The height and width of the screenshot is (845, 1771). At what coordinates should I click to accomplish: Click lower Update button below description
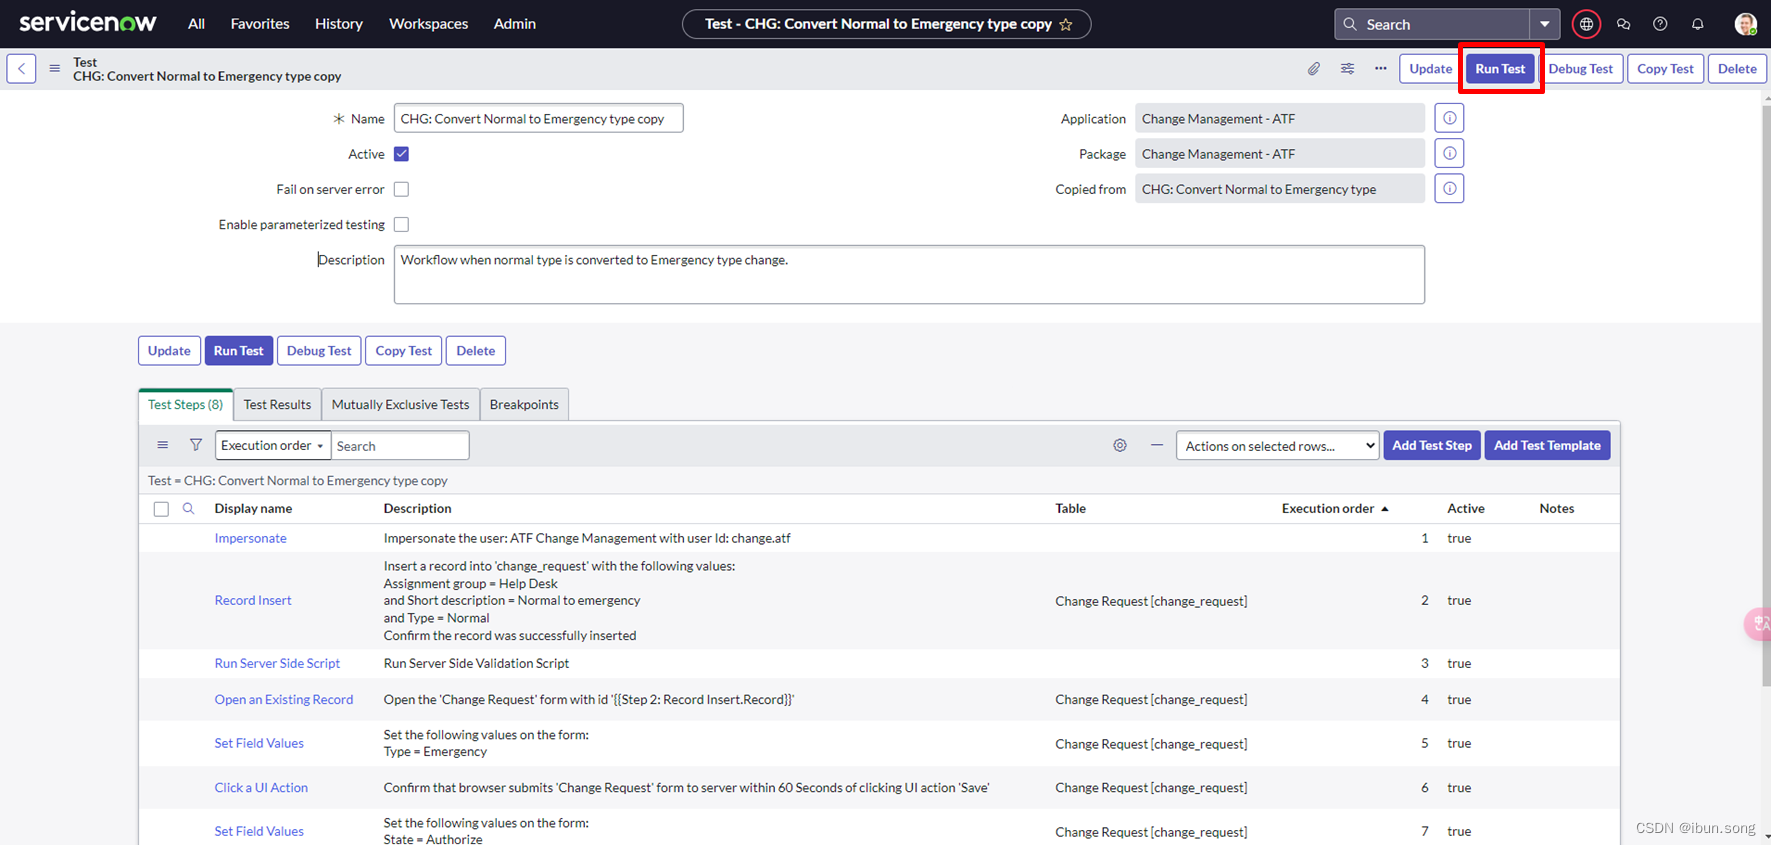tap(169, 351)
